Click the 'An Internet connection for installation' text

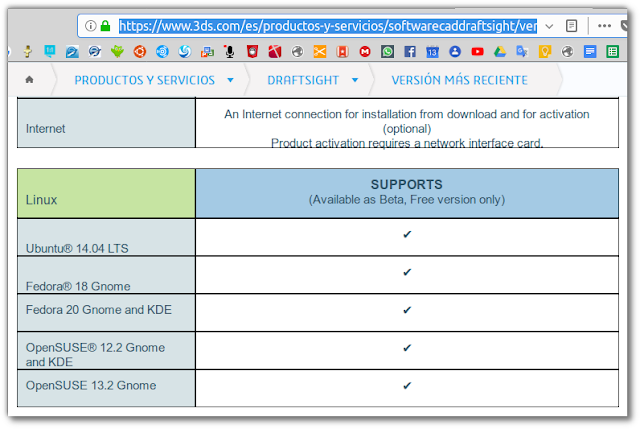click(407, 114)
